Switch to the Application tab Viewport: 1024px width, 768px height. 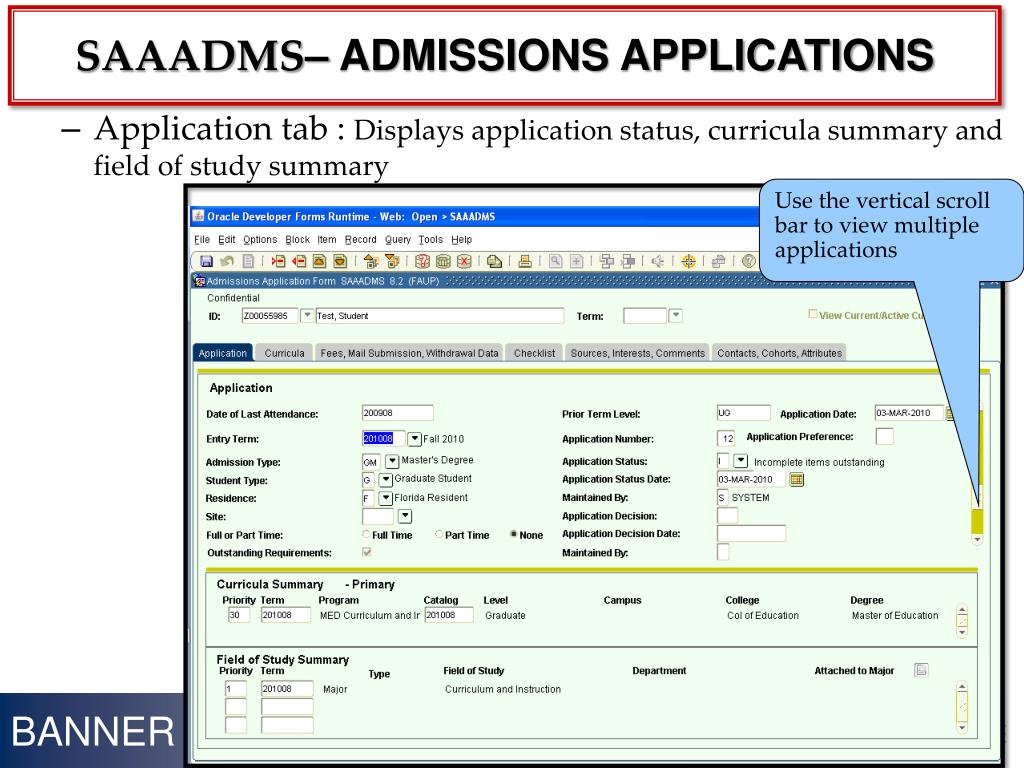223,353
